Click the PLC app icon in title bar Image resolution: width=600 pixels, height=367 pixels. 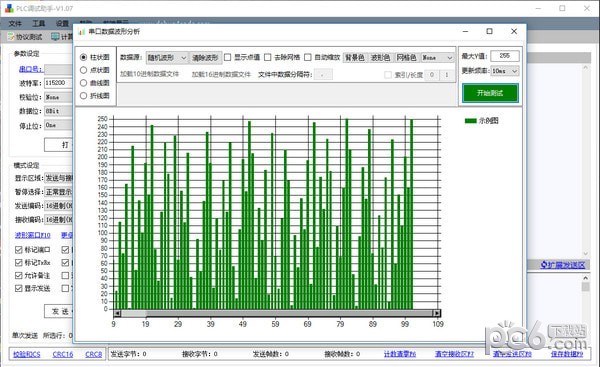coord(9,8)
